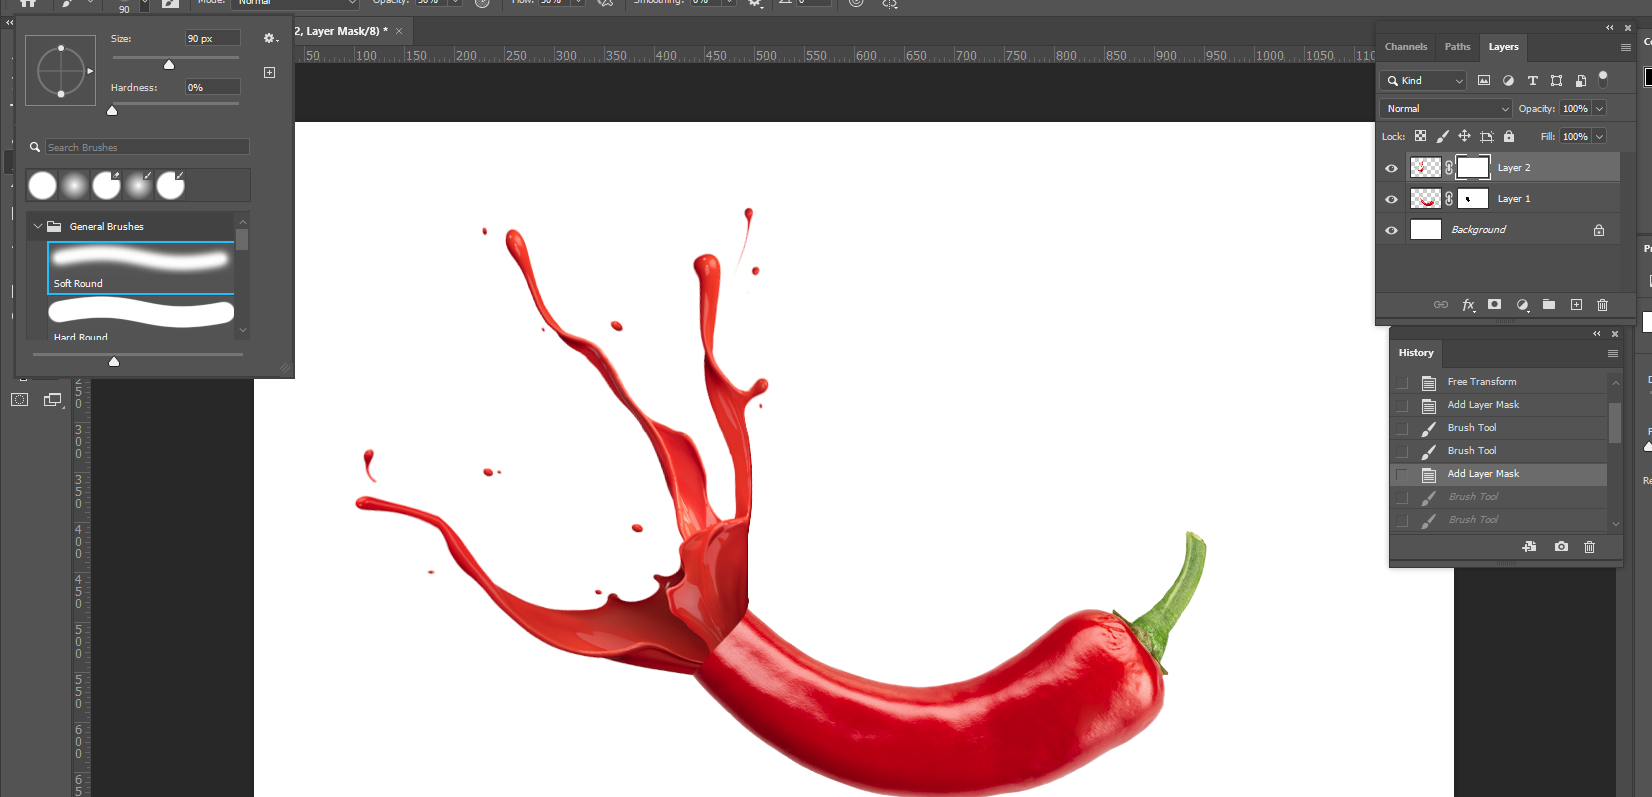
Task: Lock transparent pixels in Layers panel
Action: 1420,136
